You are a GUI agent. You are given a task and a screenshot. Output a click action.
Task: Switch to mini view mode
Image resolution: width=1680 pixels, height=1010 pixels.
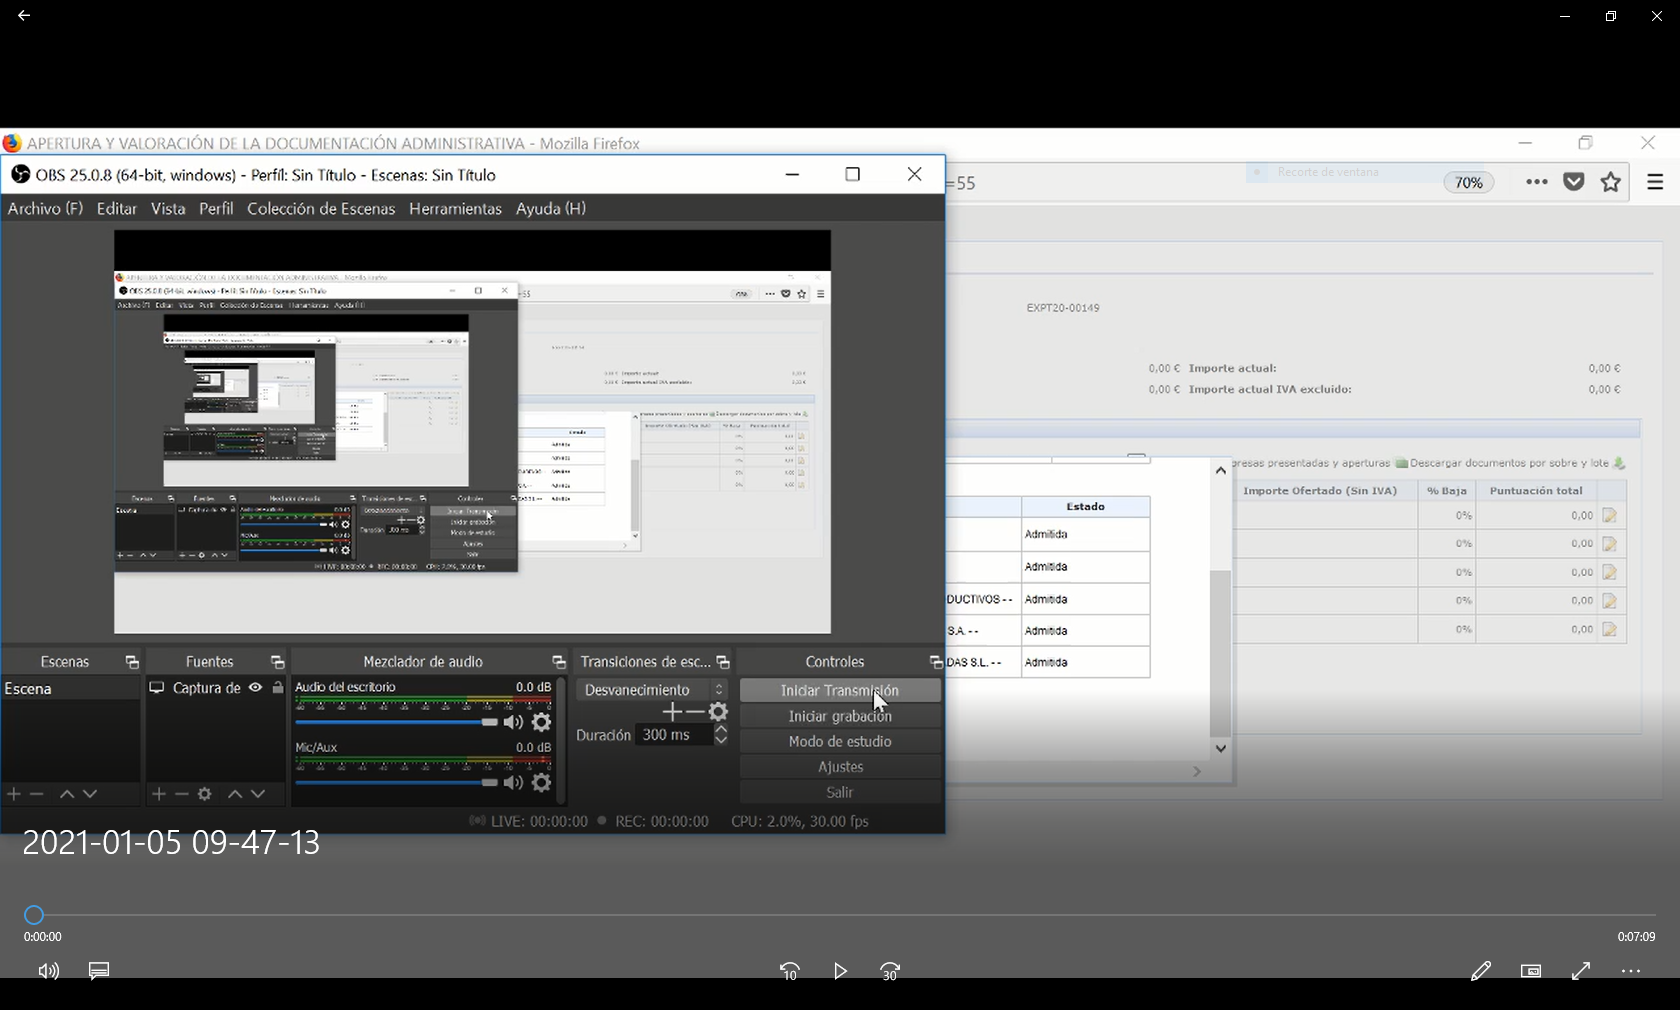(x=1530, y=971)
